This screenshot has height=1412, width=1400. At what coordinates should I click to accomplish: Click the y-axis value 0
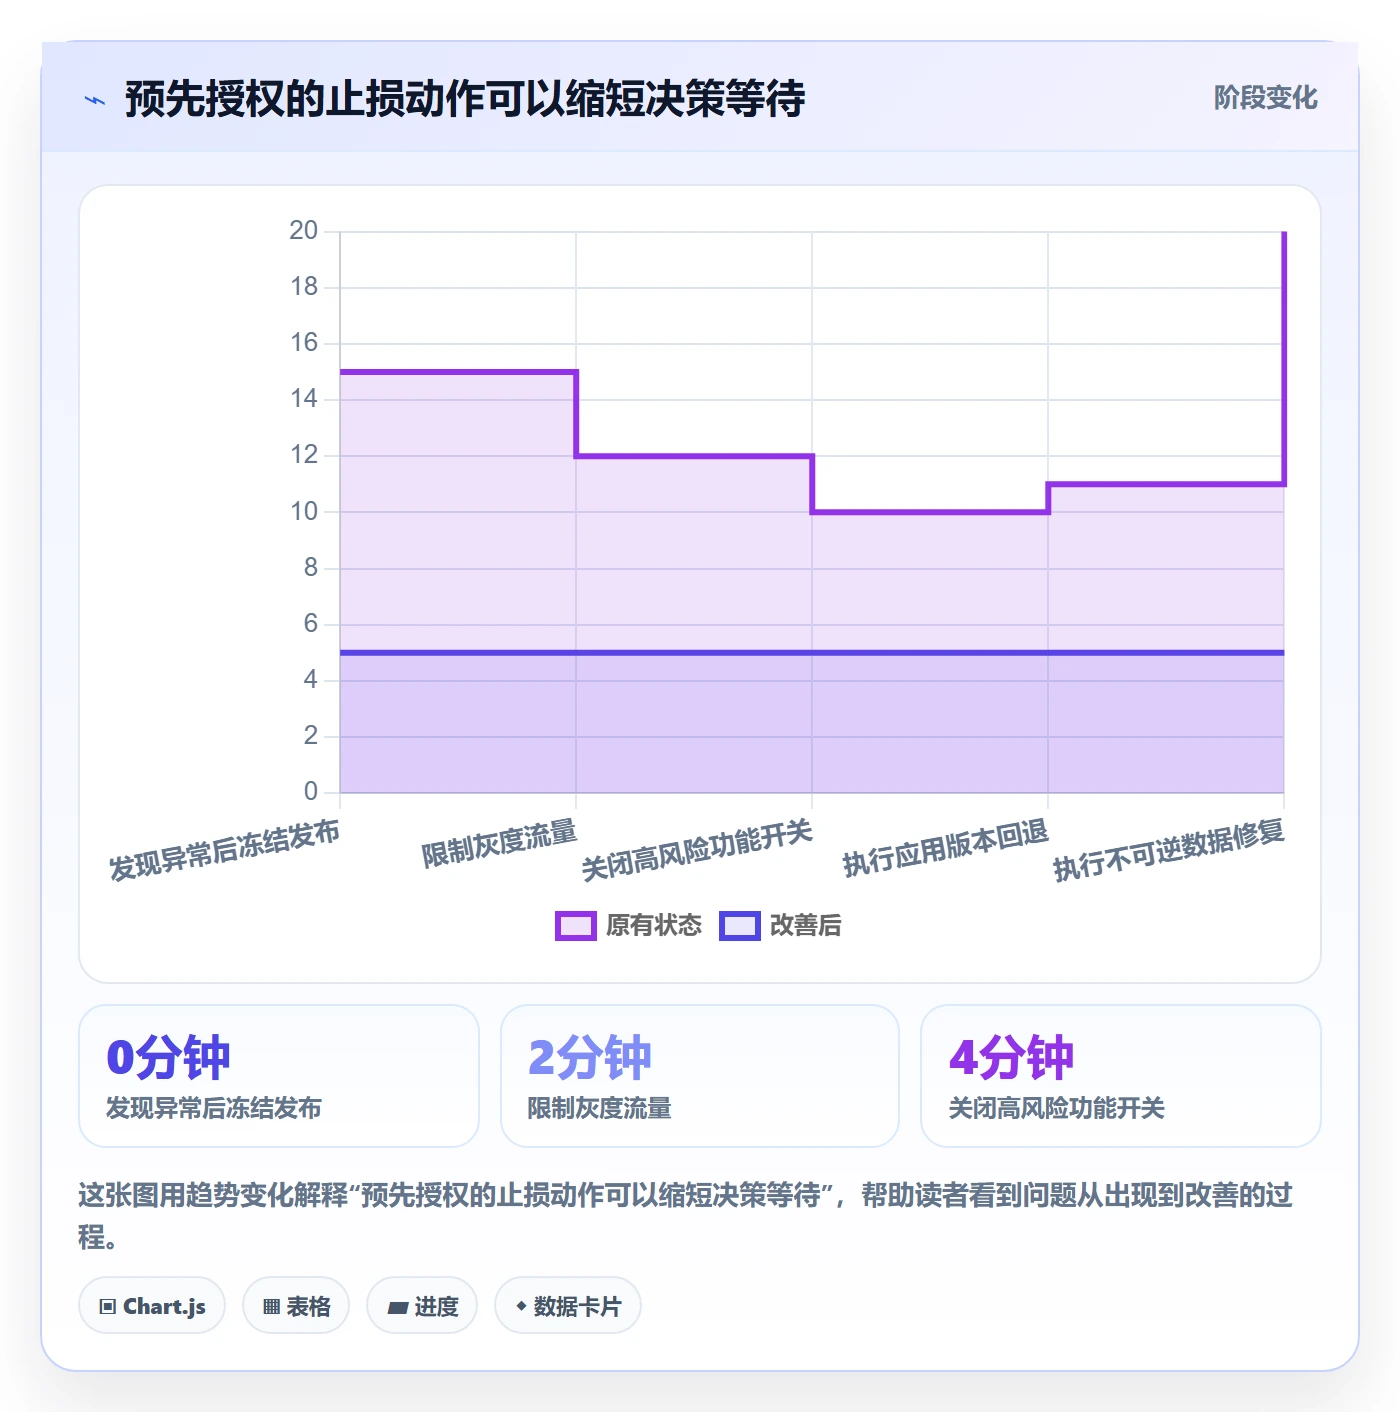coord(311,792)
